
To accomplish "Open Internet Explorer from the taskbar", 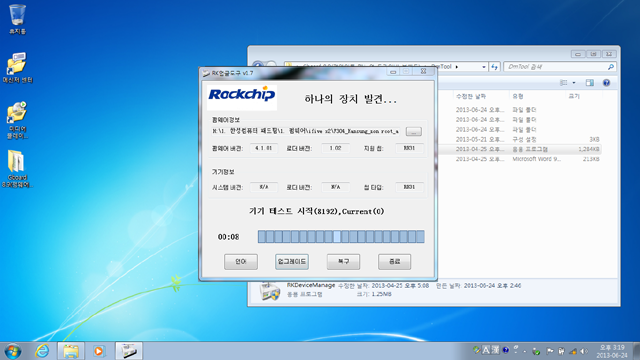I will (x=42, y=351).
